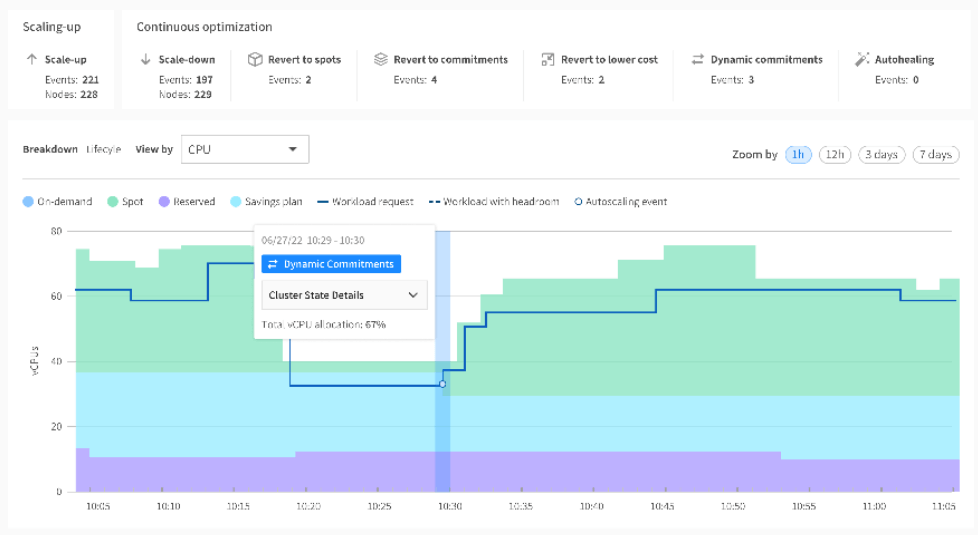Click the Revert to commitments label
Screen dimensions: 978x535
tap(450, 60)
